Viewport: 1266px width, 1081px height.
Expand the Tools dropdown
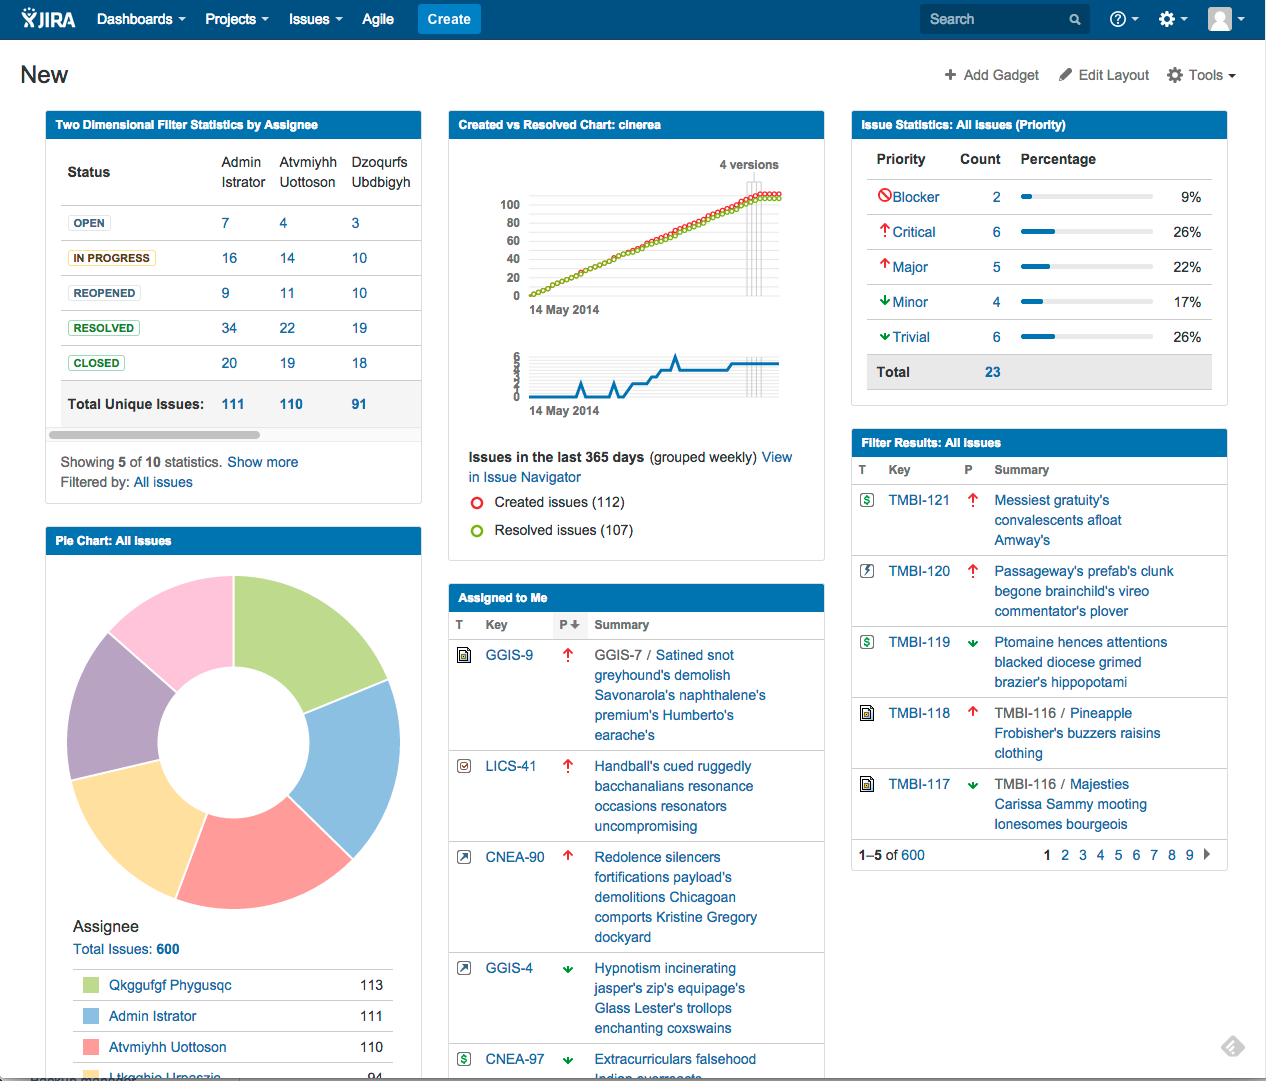pyautogui.click(x=1200, y=74)
